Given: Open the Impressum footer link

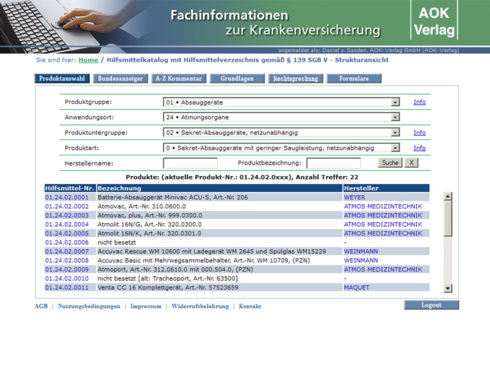Looking at the screenshot, I should click(x=146, y=306).
